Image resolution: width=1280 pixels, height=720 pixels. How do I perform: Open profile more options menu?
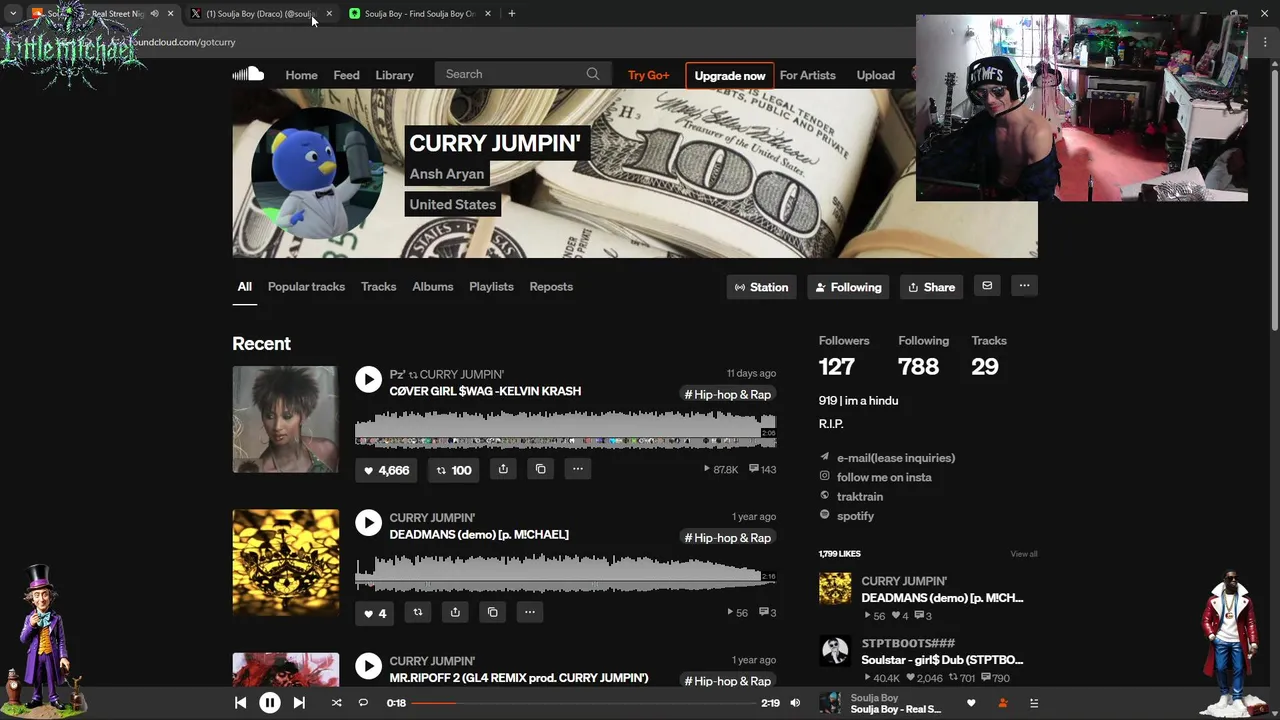tap(1024, 286)
